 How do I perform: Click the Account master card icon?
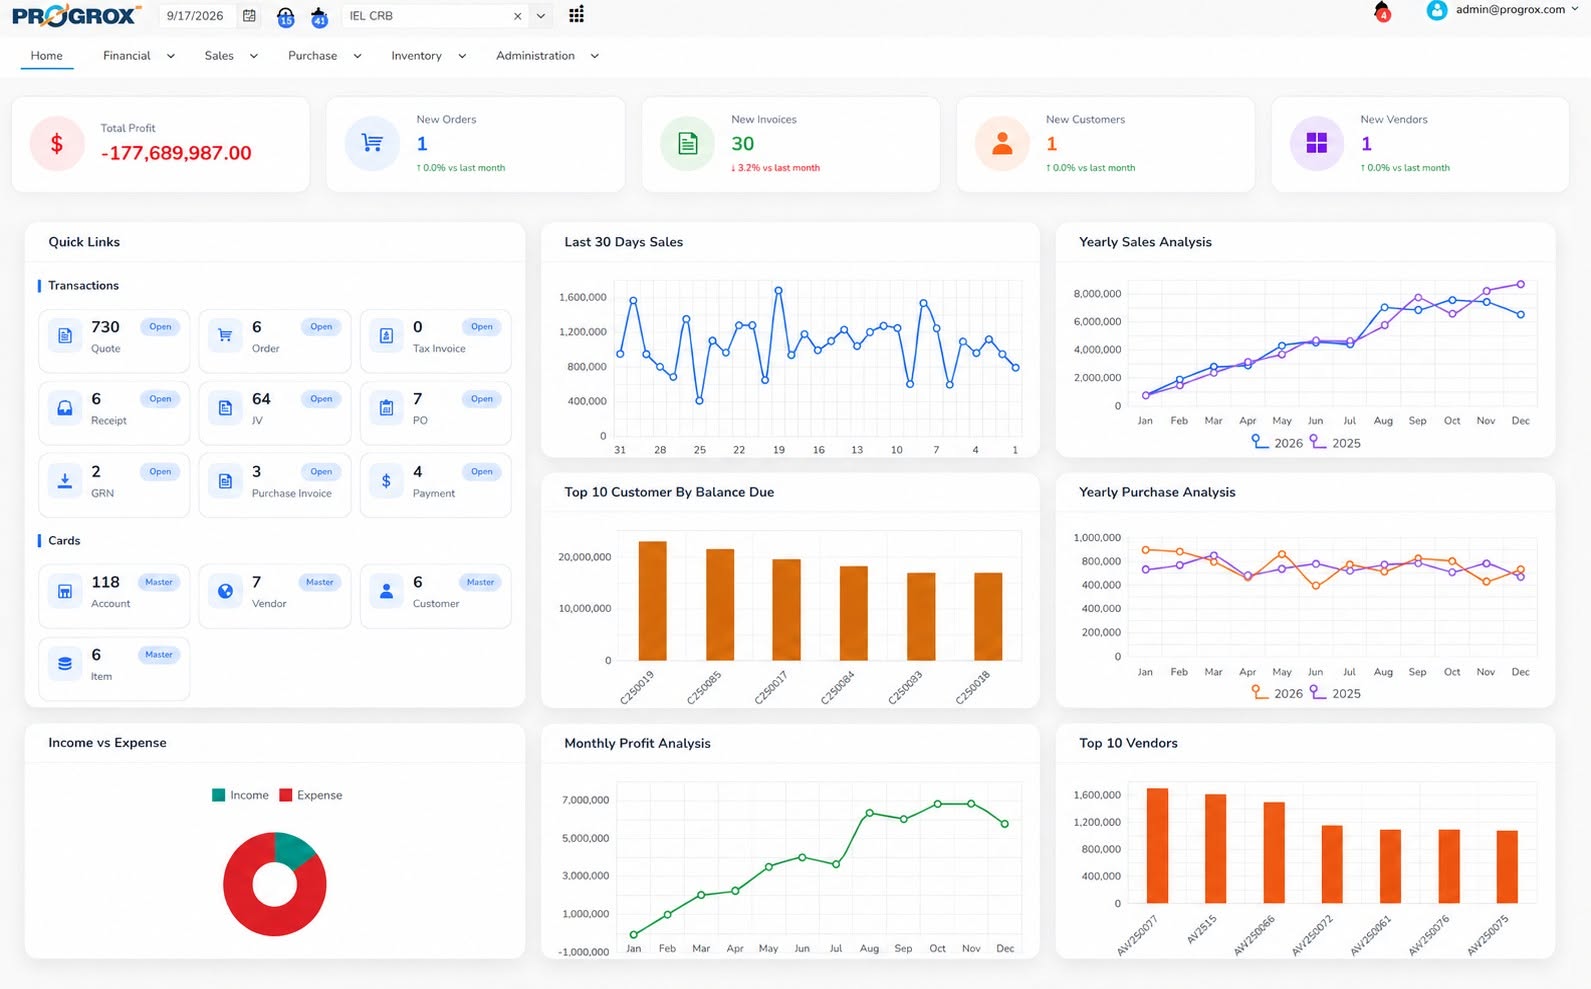click(x=65, y=591)
